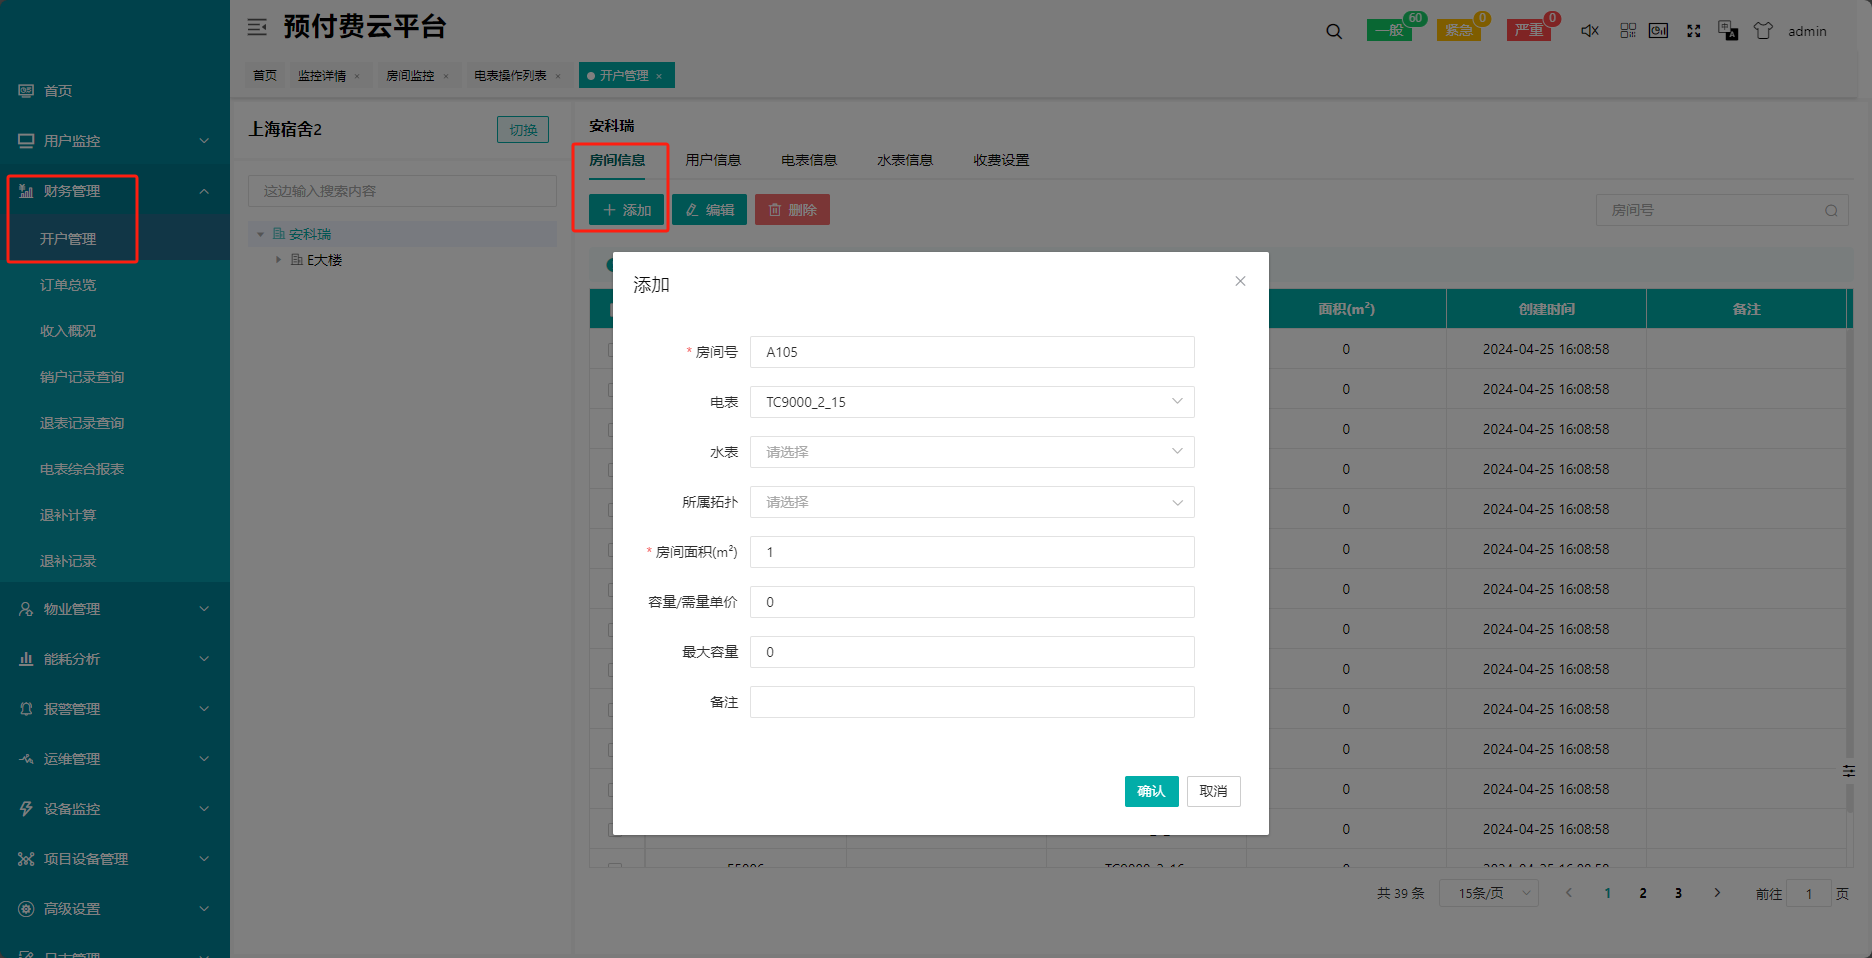This screenshot has width=1872, height=958.
Task: Open the dashboard chart screen icon
Action: point(1658,31)
